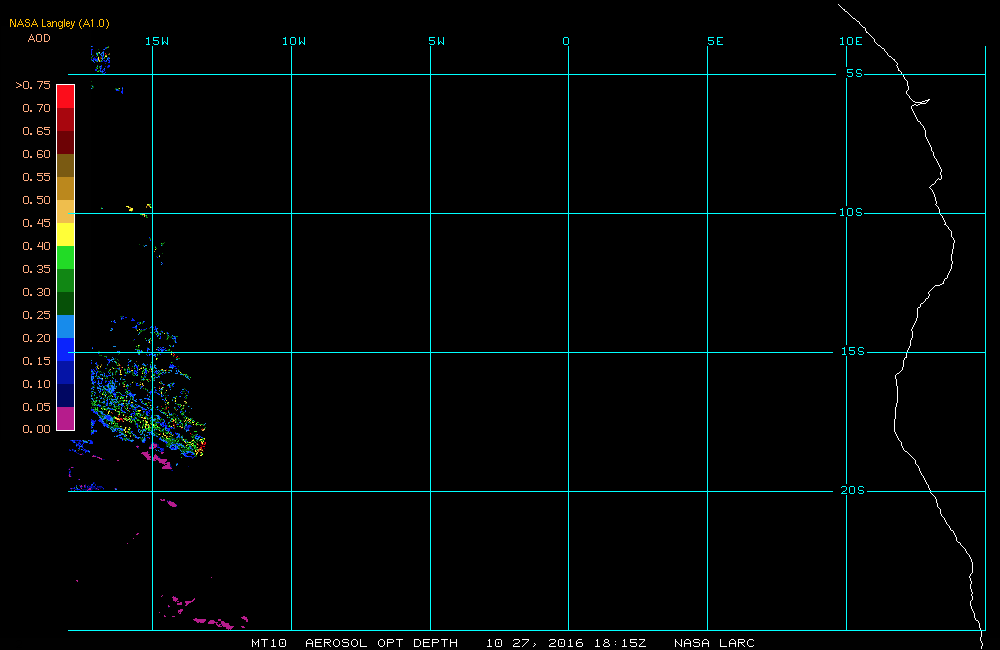Click the 'NASA LARC' caption text

pyautogui.click(x=714, y=643)
